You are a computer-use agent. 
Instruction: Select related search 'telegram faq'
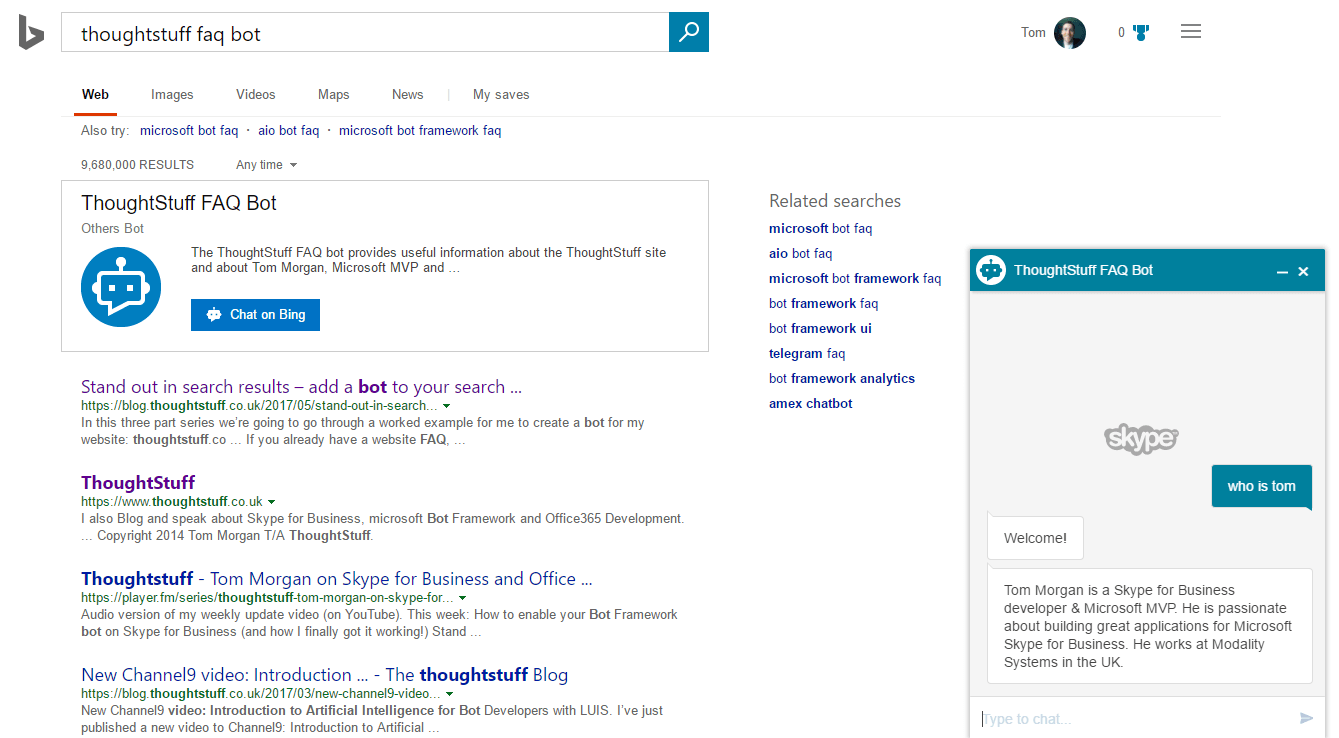[x=807, y=354]
